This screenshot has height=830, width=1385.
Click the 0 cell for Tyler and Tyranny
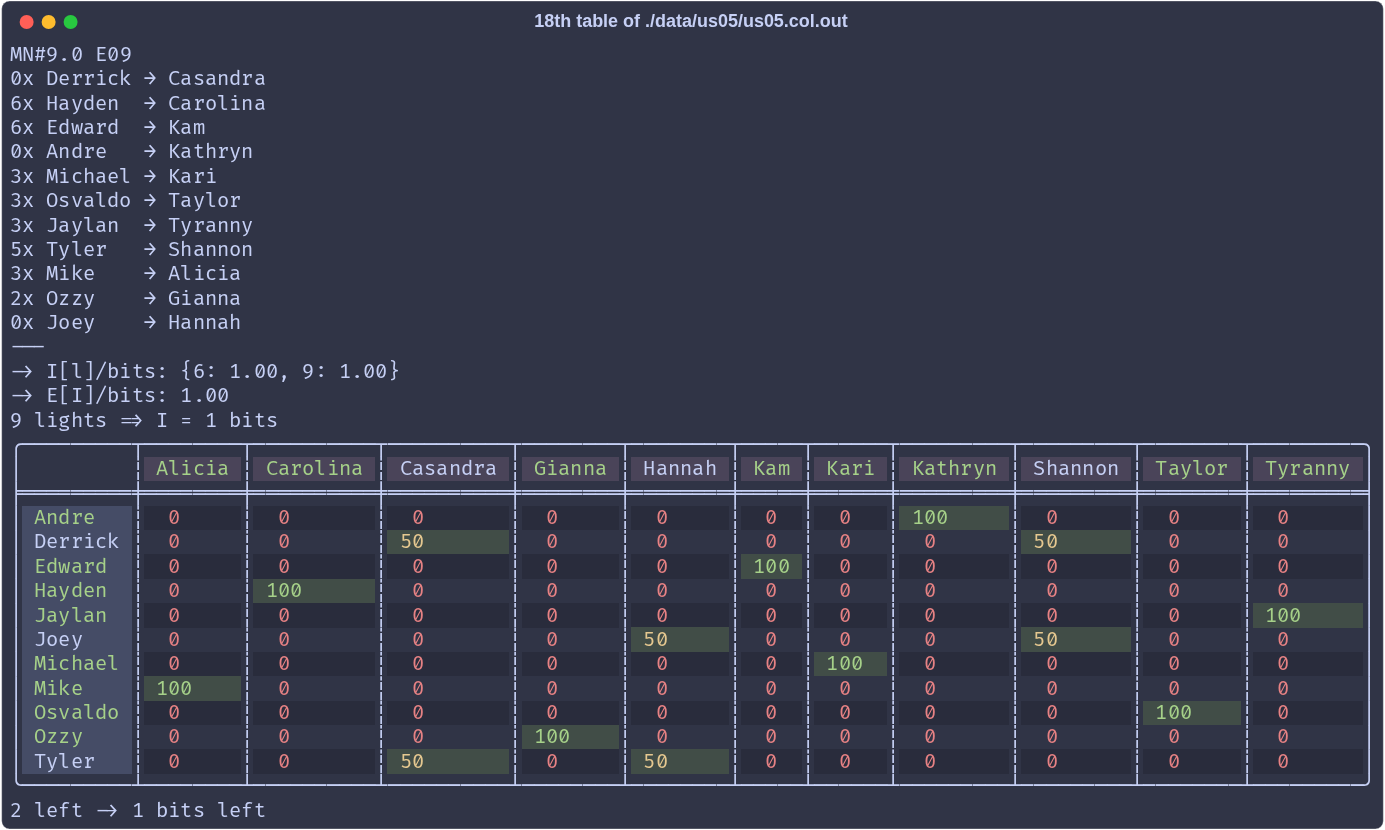tap(1308, 761)
